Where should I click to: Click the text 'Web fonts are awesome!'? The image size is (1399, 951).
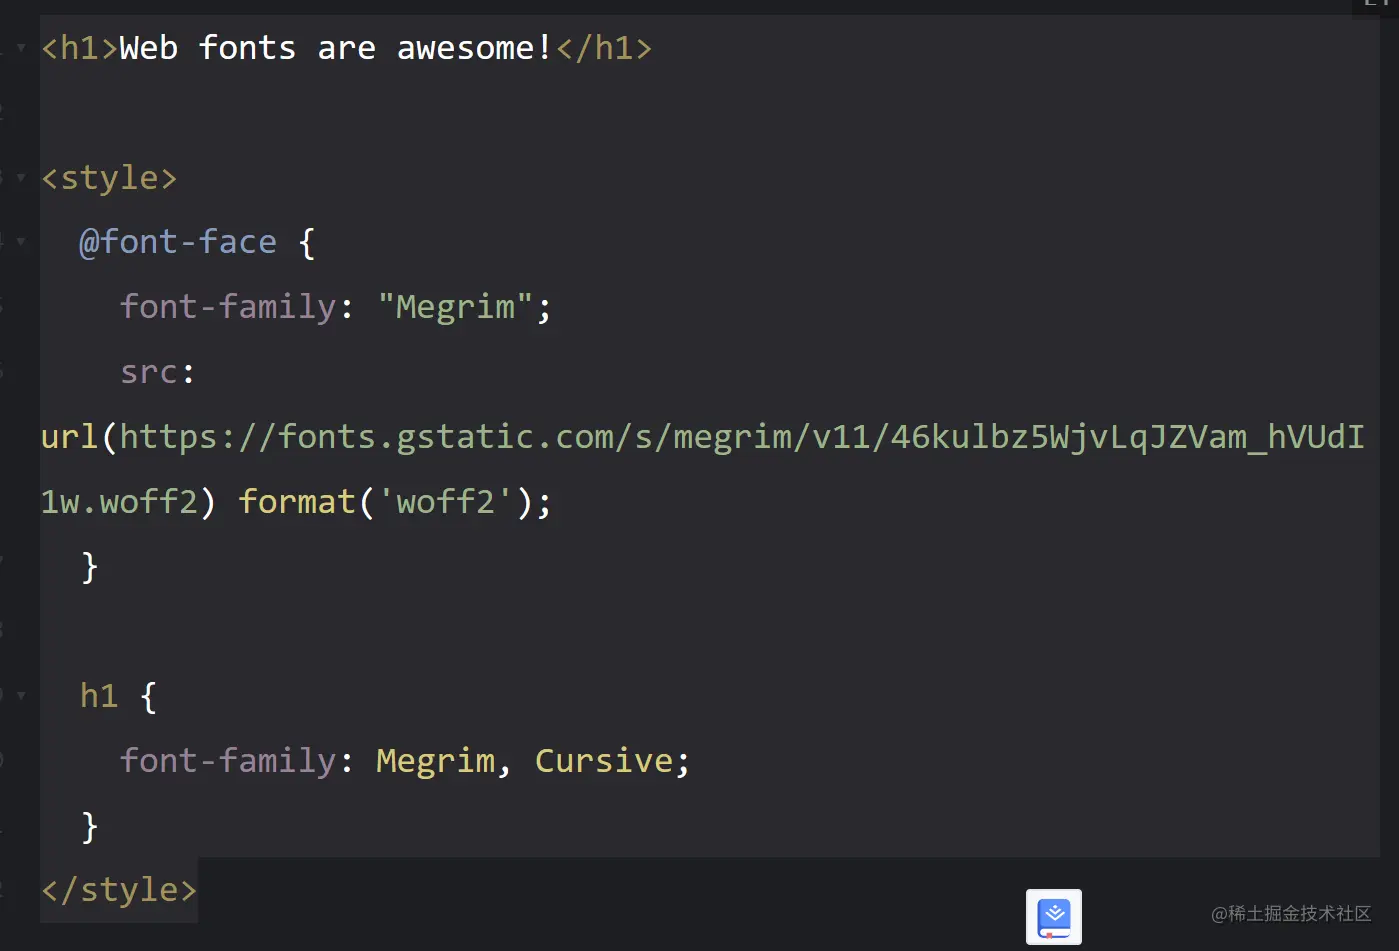click(335, 47)
